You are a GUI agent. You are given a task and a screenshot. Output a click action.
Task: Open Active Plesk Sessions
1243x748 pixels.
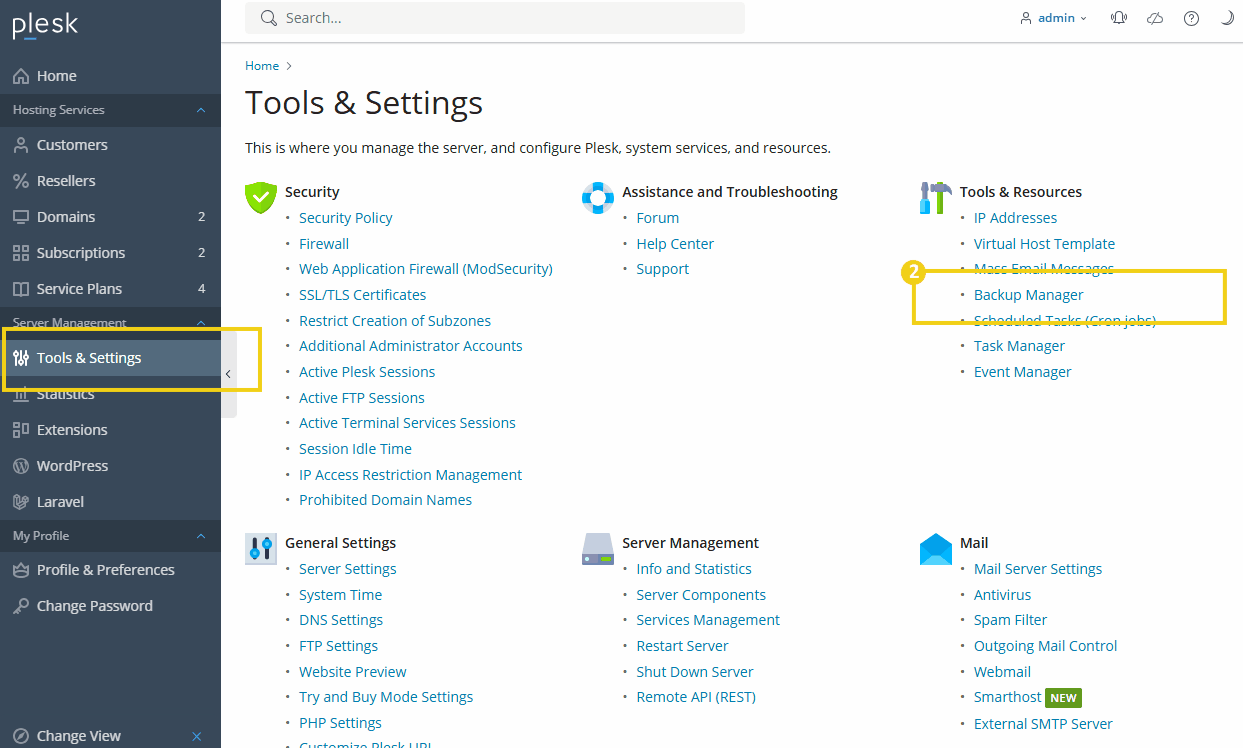[367, 372]
